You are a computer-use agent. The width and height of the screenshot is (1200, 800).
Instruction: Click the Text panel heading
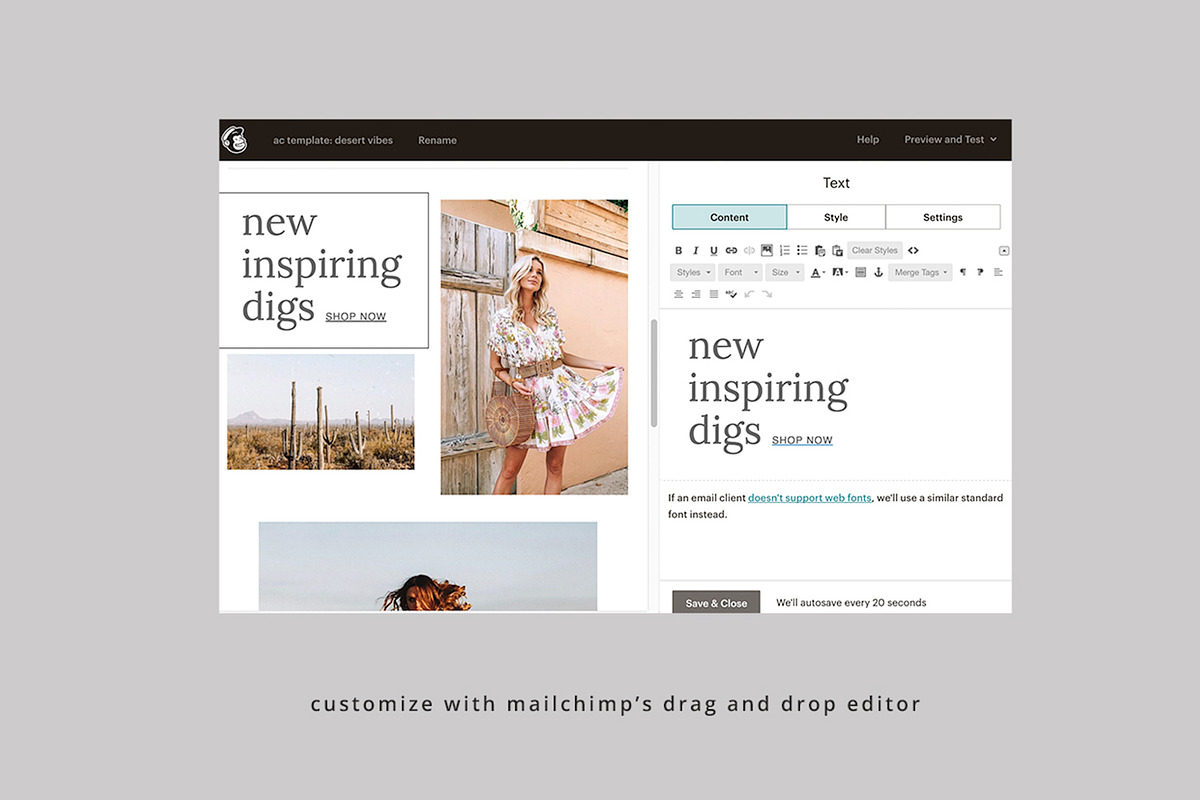click(x=836, y=183)
